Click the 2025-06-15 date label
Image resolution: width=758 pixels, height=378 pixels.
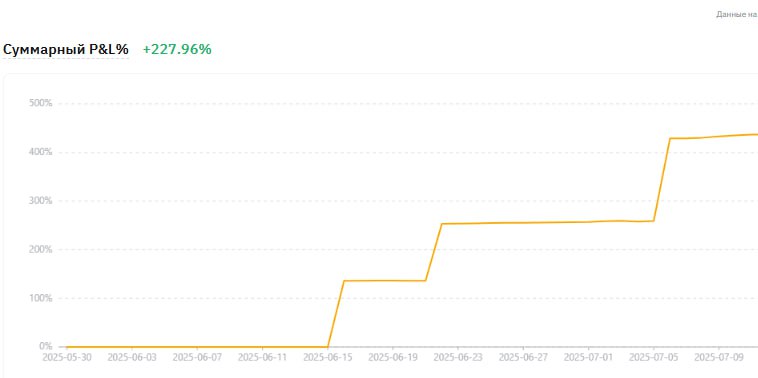point(328,358)
